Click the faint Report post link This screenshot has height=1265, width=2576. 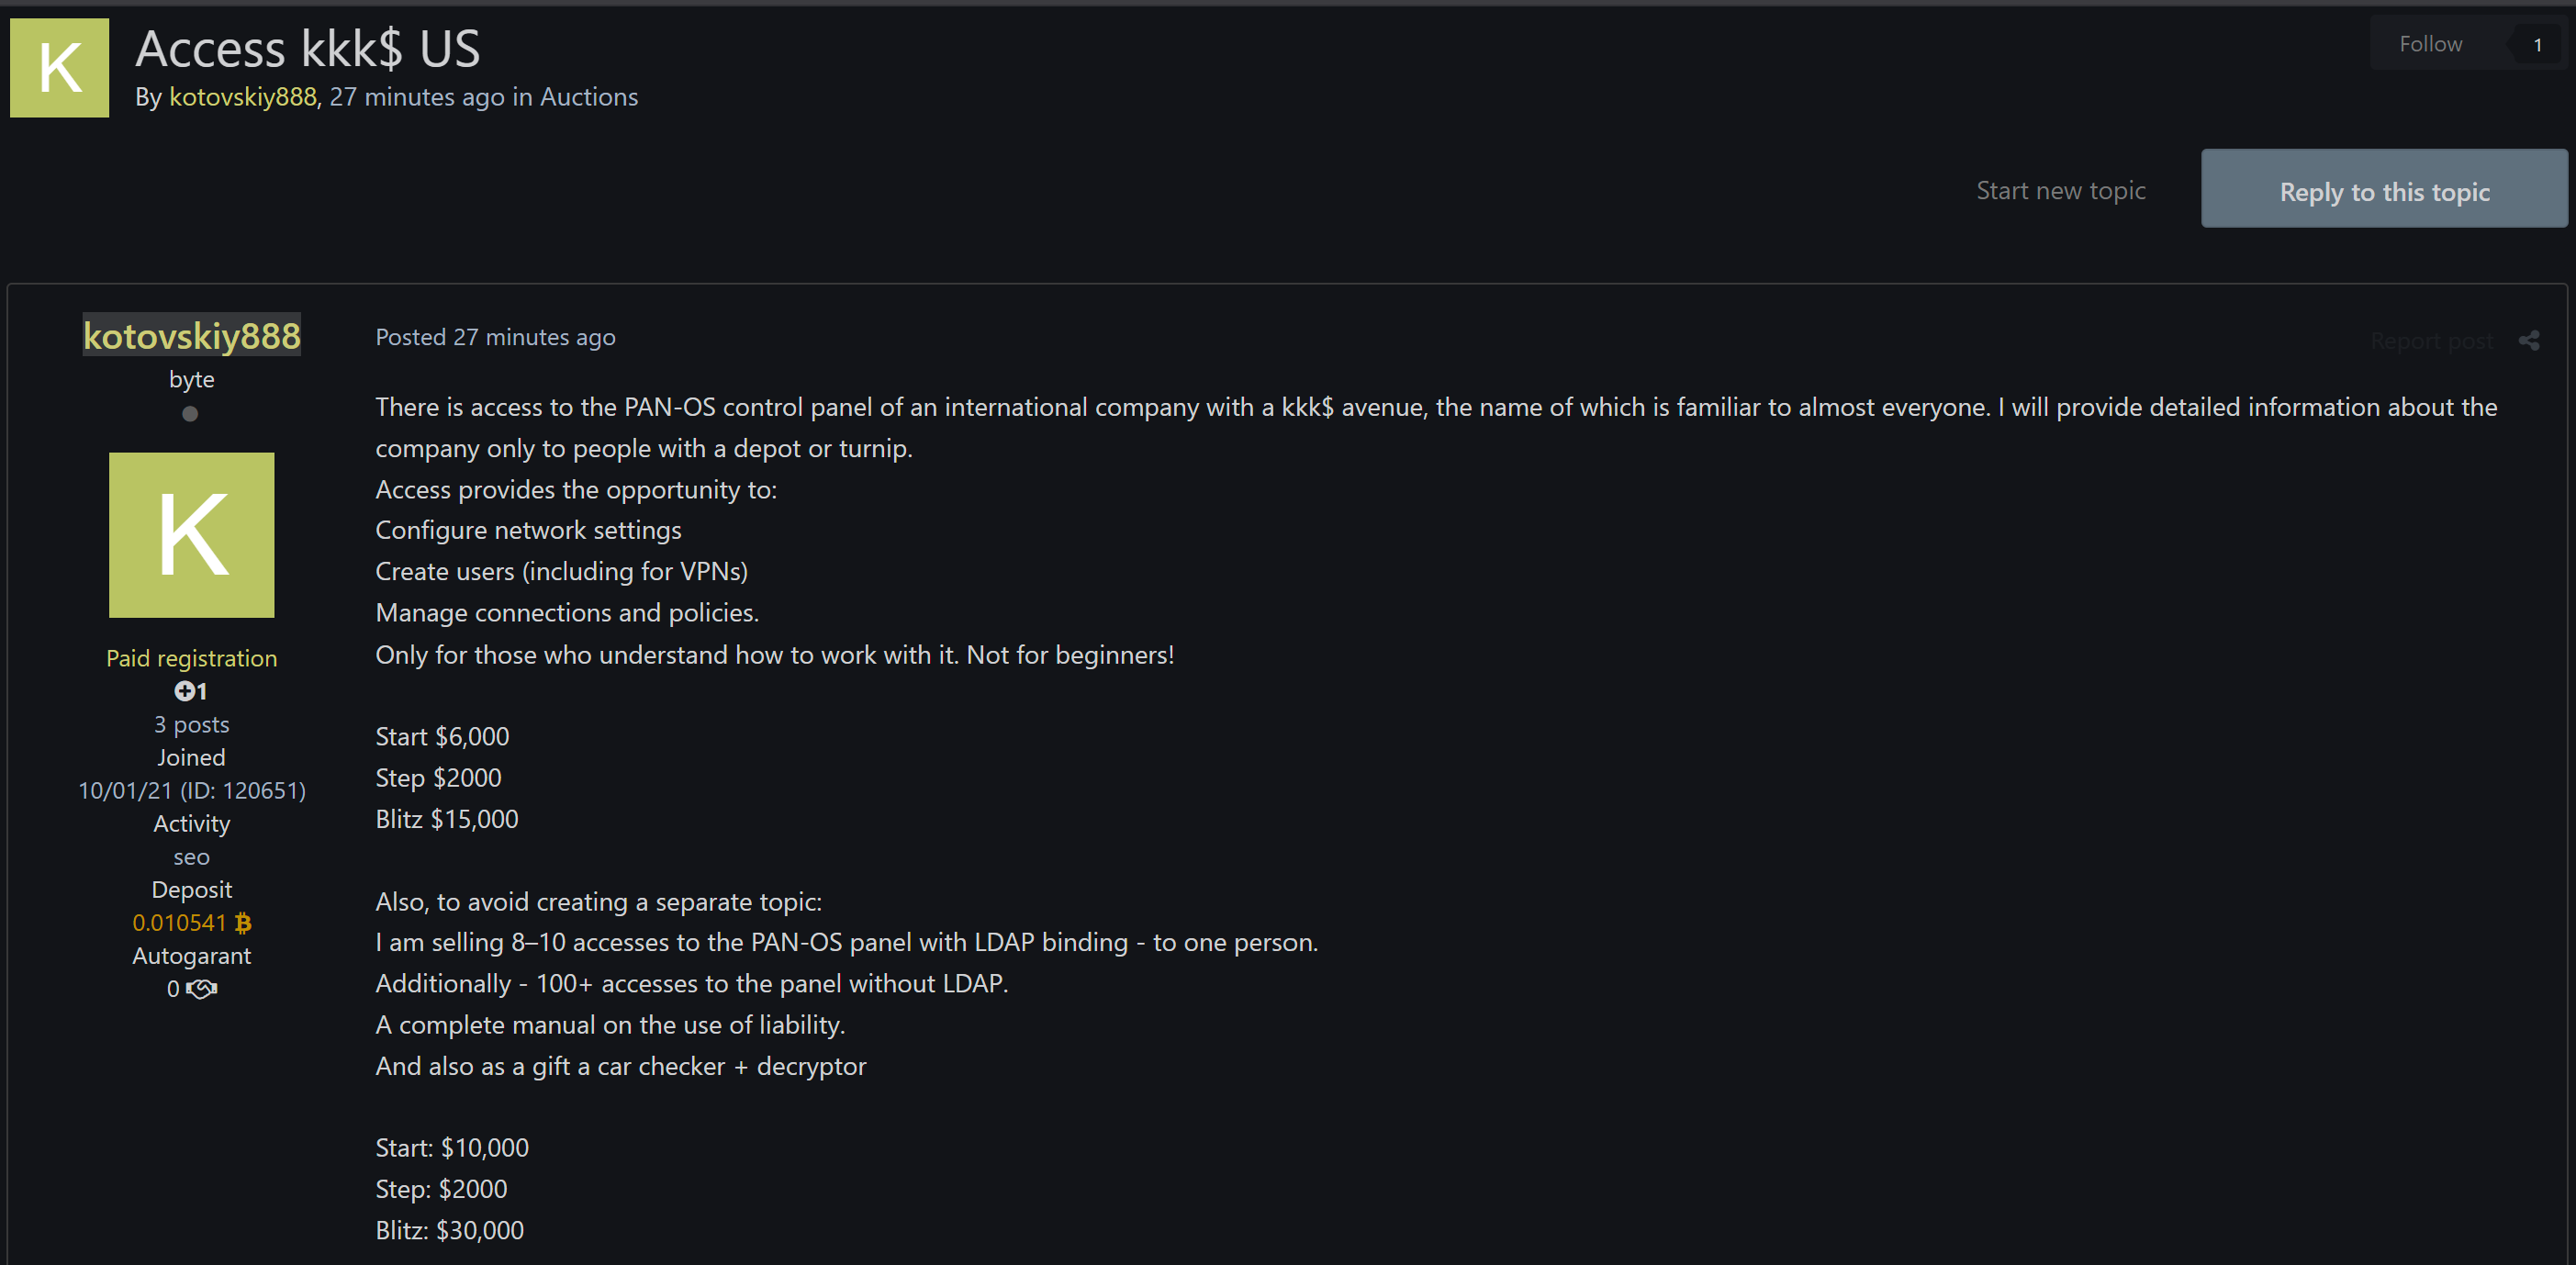pyautogui.click(x=2431, y=341)
